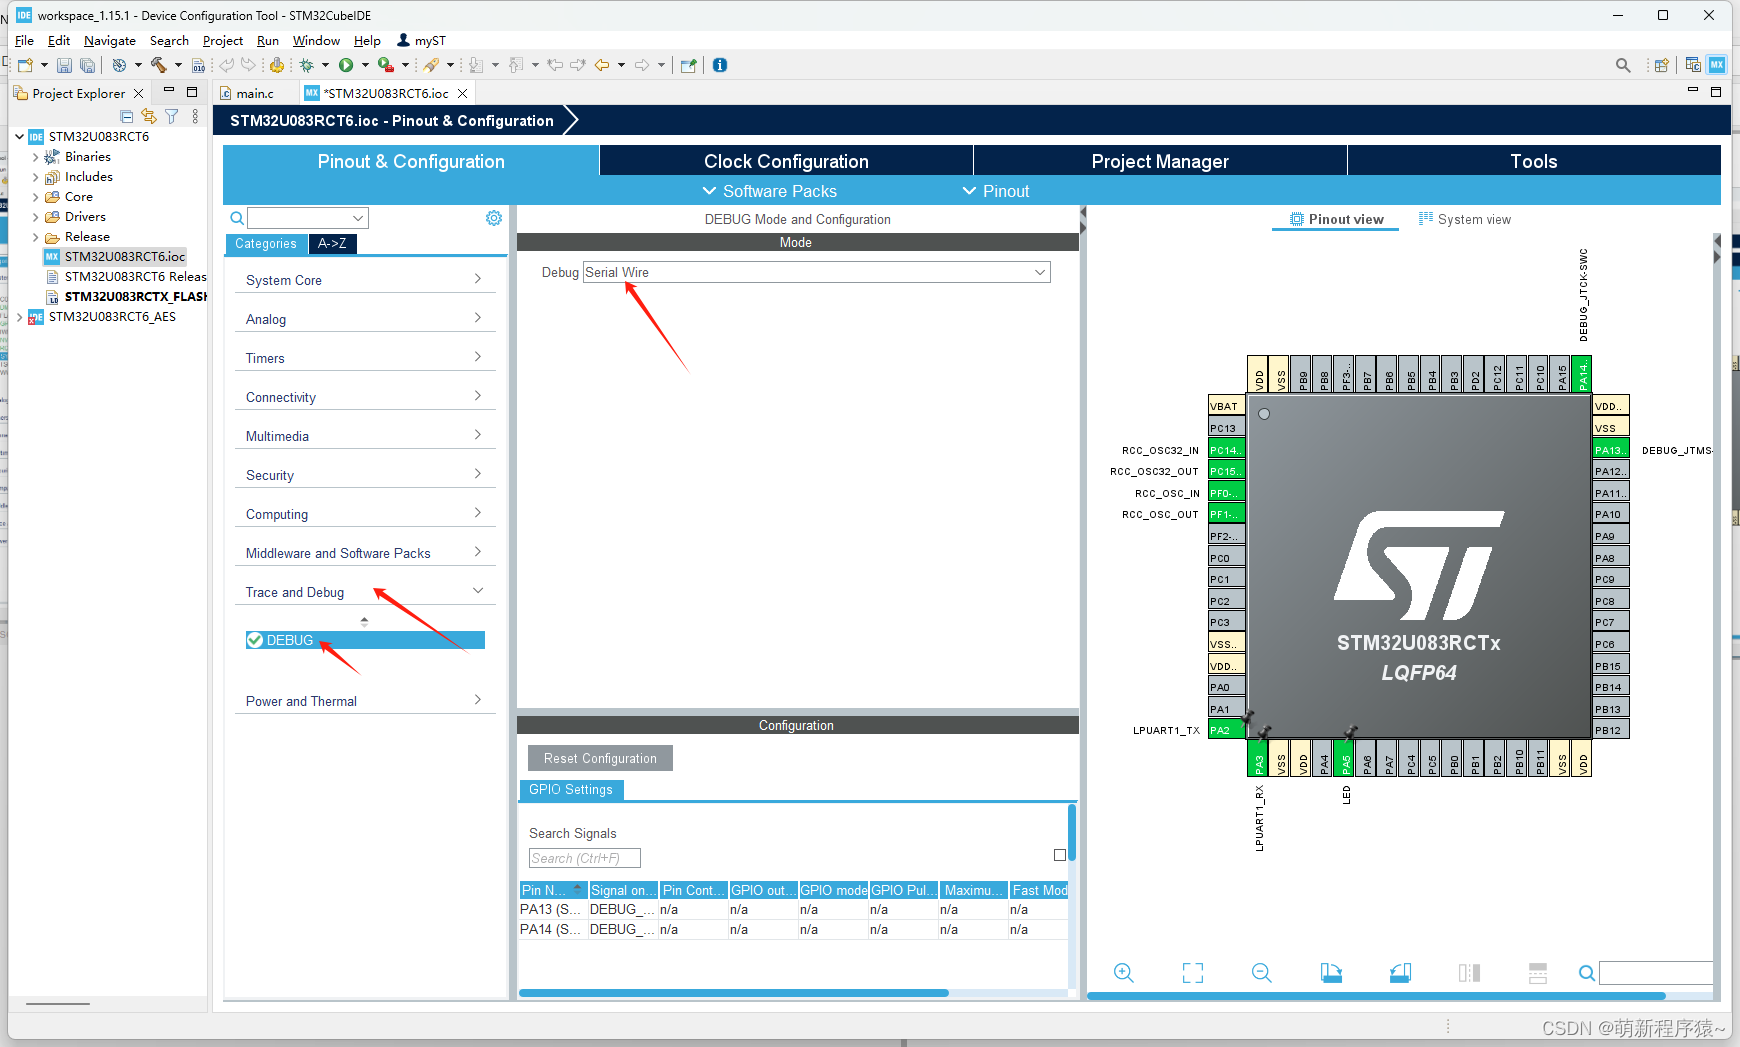The height and width of the screenshot is (1047, 1740).
Task: Click the Search Signals input field
Action: pyautogui.click(x=584, y=858)
